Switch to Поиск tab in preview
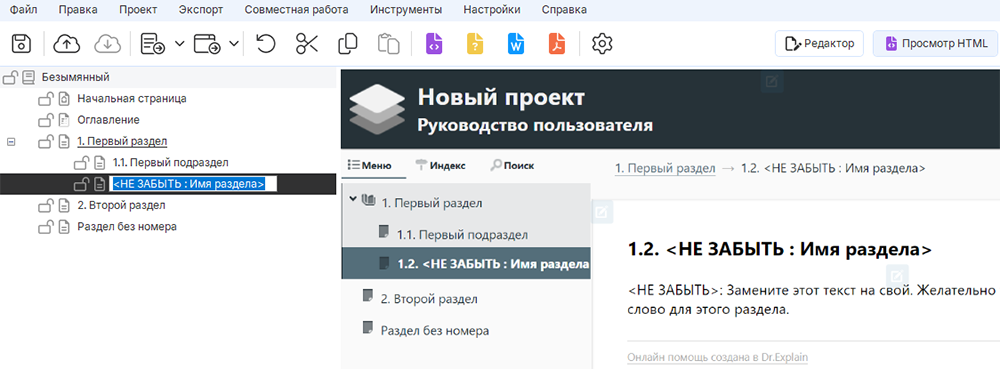The width and height of the screenshot is (1000, 369). click(511, 166)
